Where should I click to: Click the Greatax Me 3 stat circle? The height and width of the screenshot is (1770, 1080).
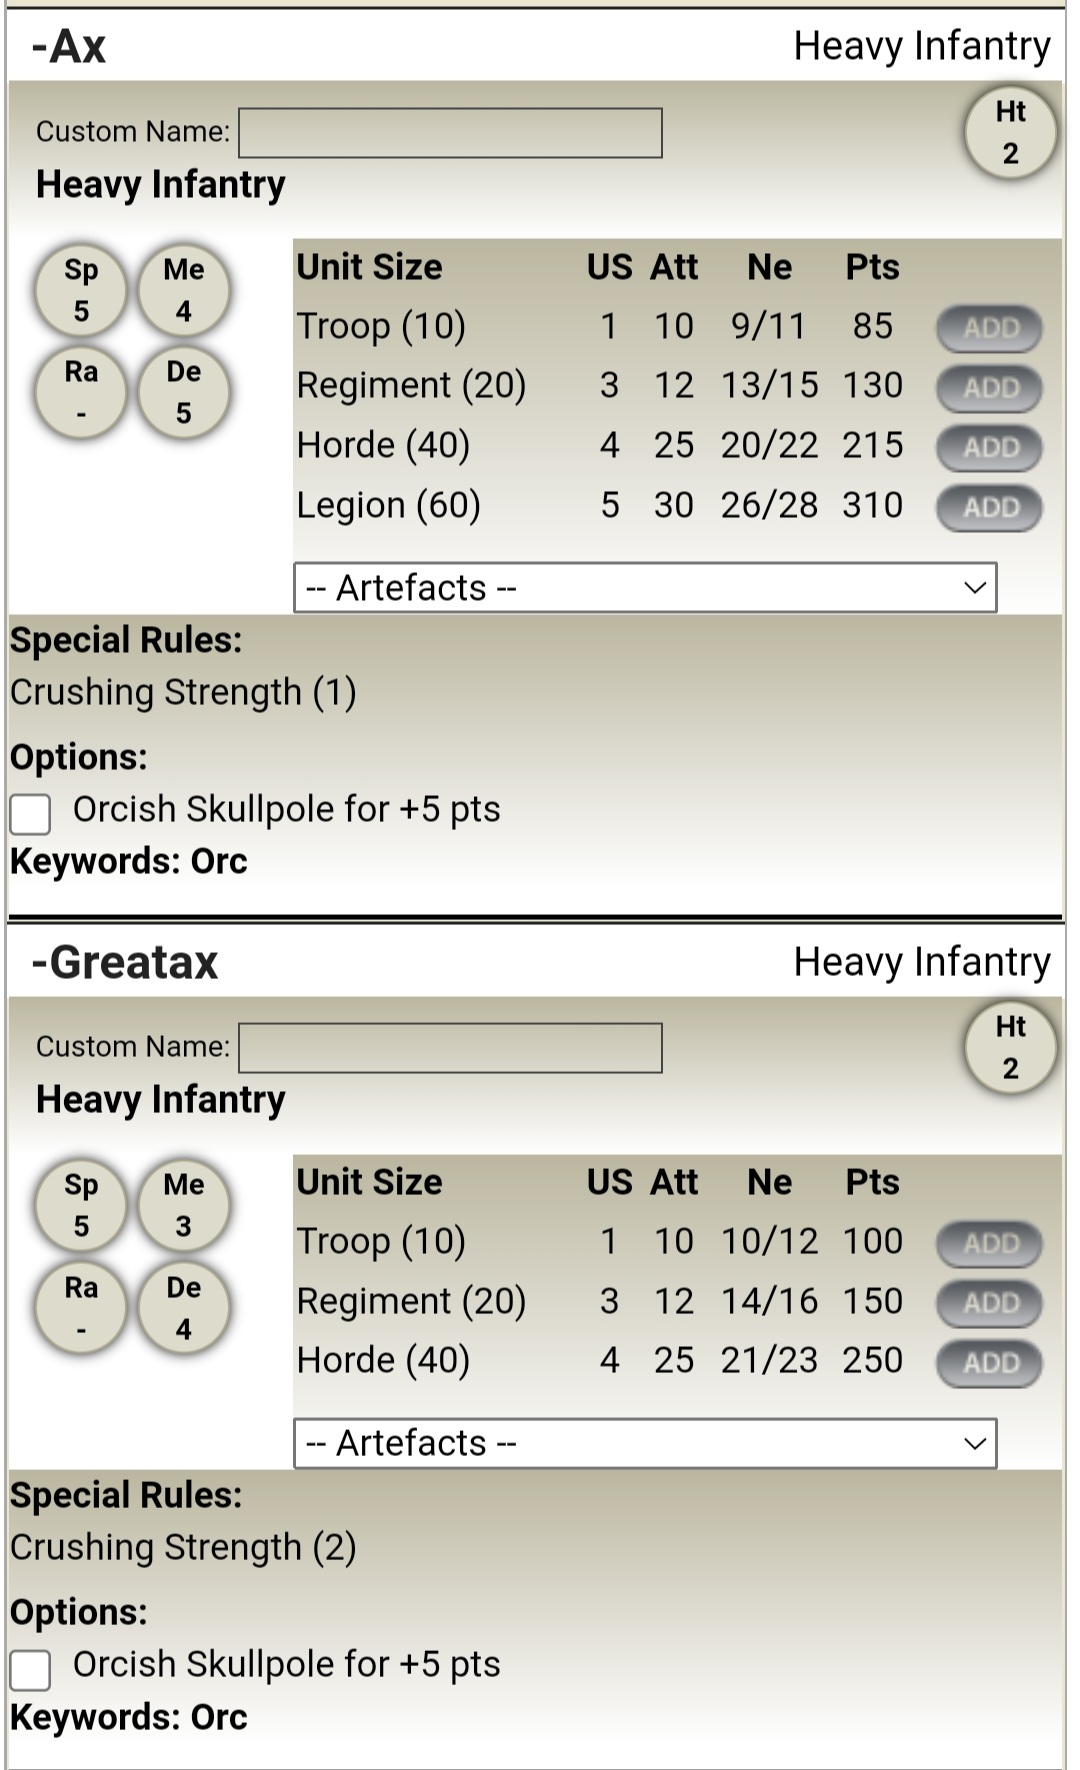183,1205
